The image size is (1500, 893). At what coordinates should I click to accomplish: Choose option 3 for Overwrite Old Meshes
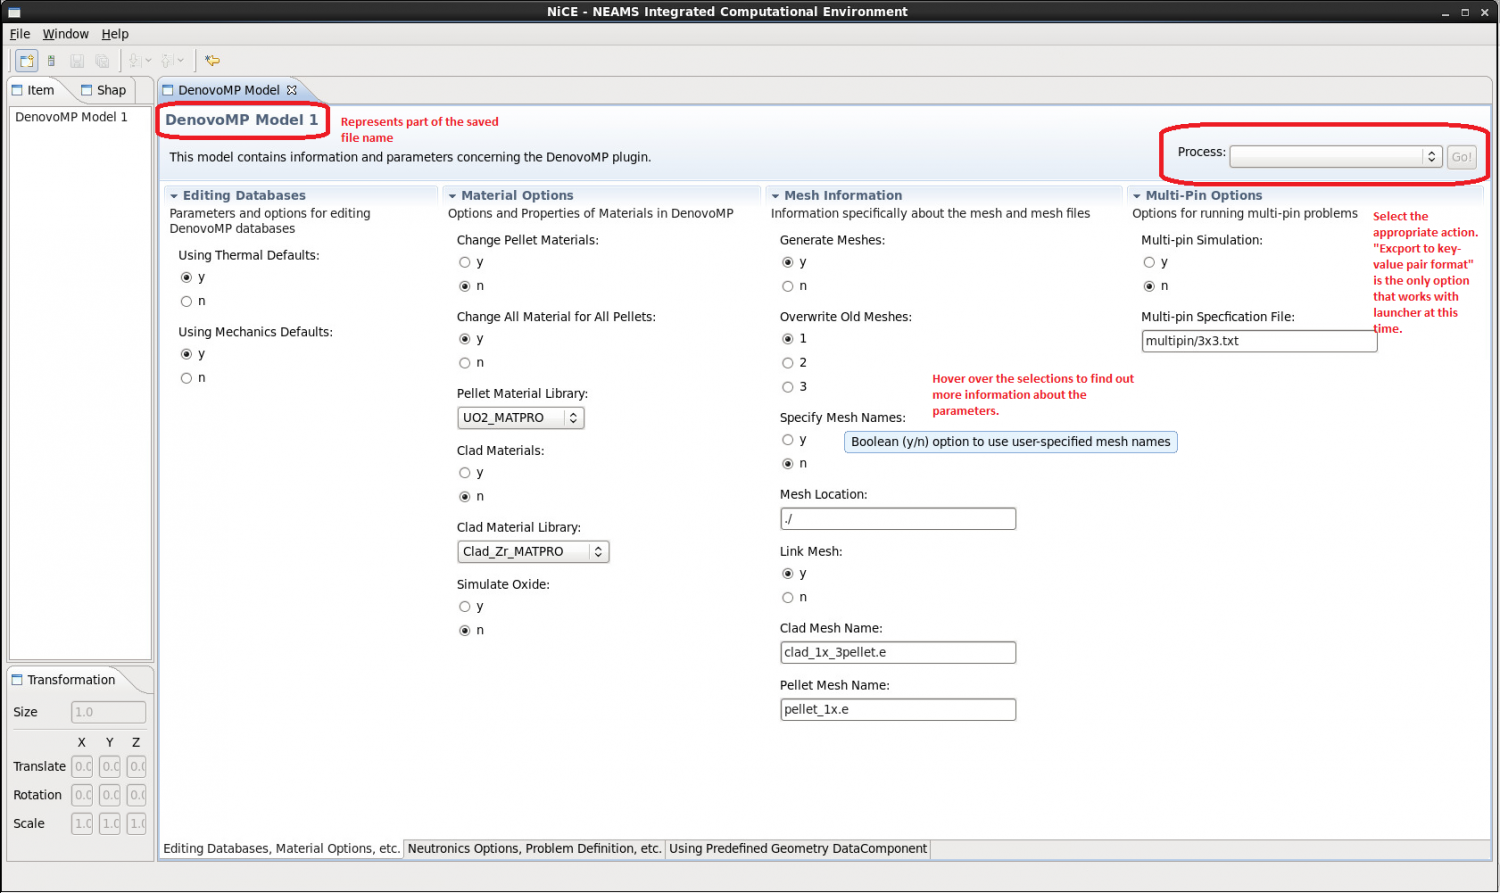[x=788, y=388]
